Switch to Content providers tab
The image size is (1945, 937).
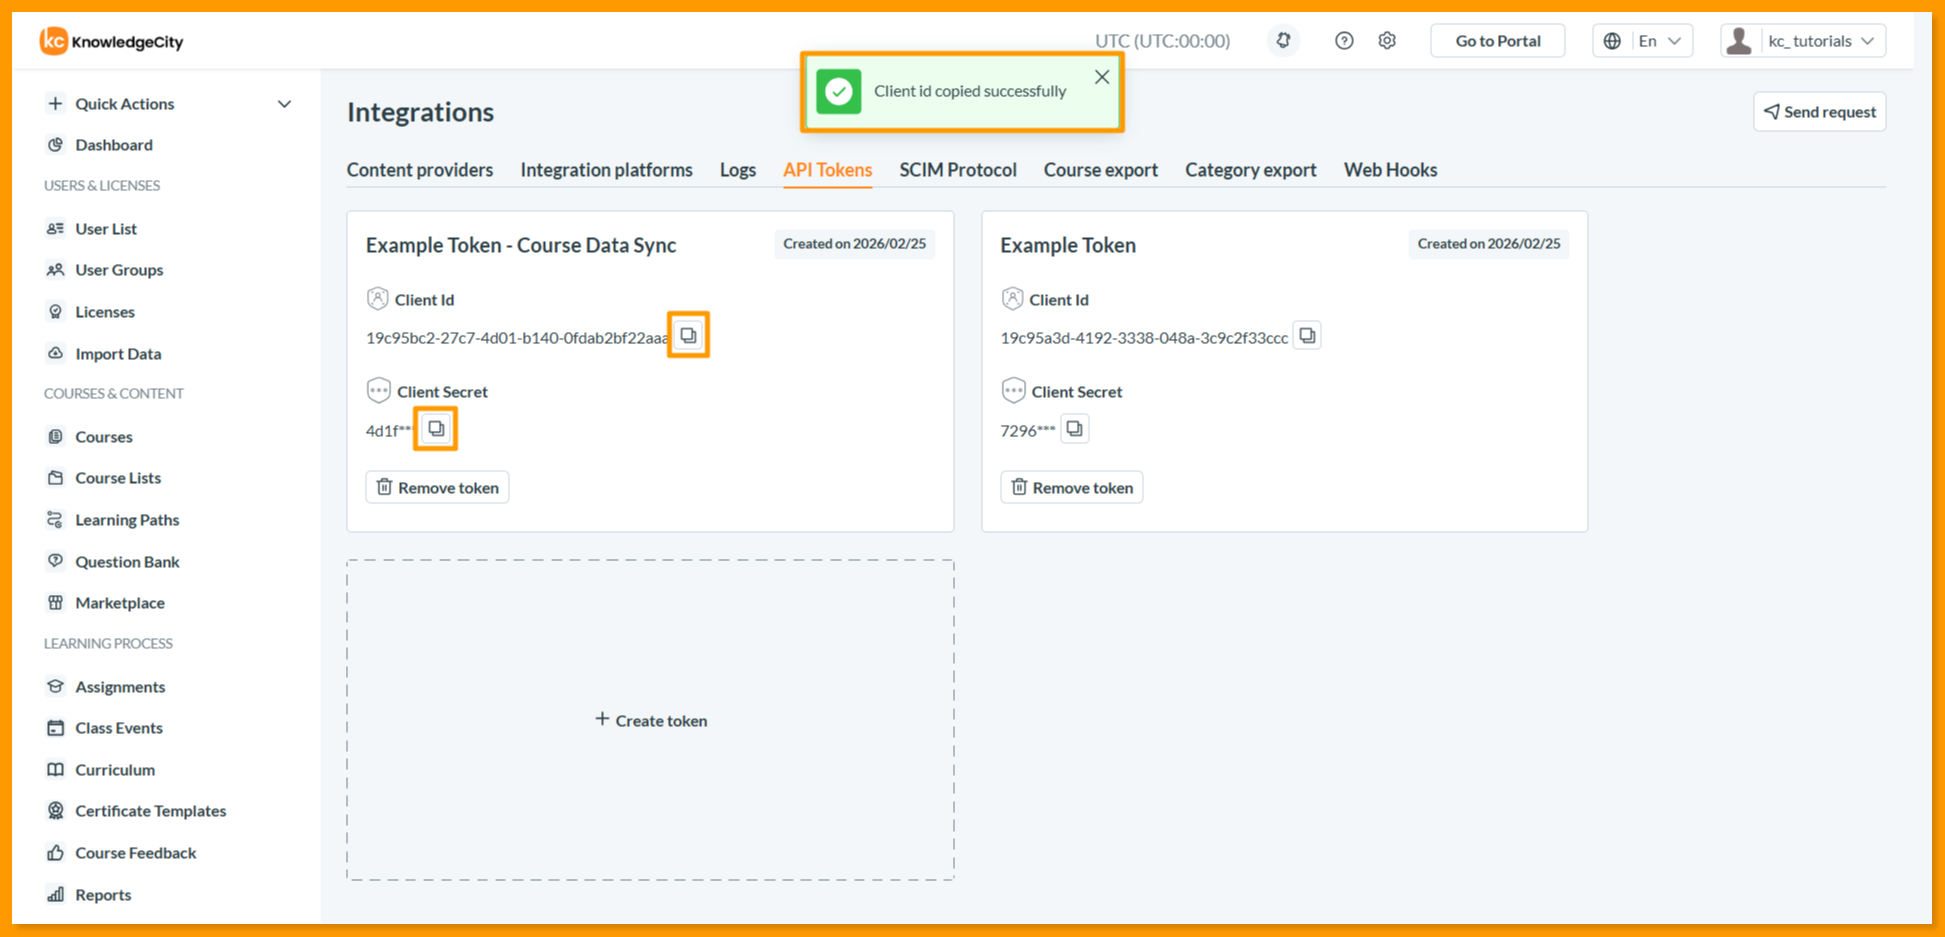420,170
